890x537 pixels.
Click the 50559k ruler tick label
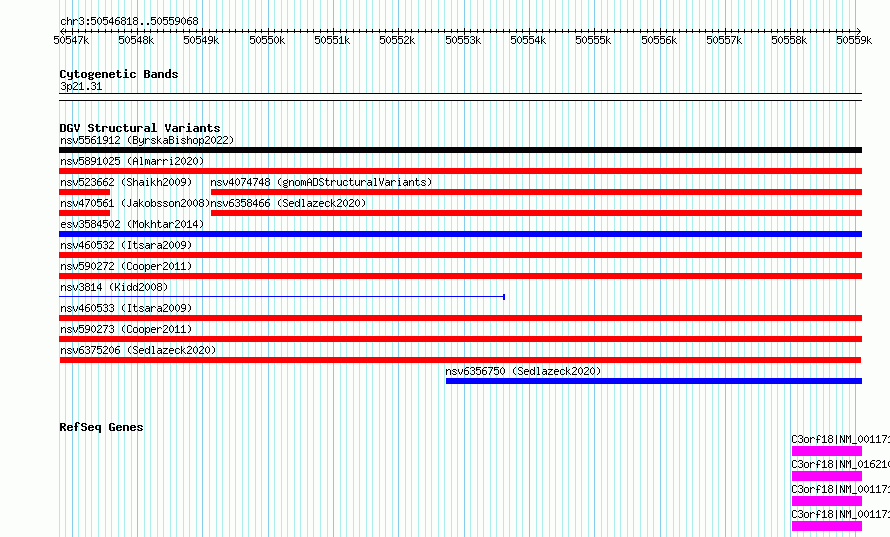pos(854,40)
